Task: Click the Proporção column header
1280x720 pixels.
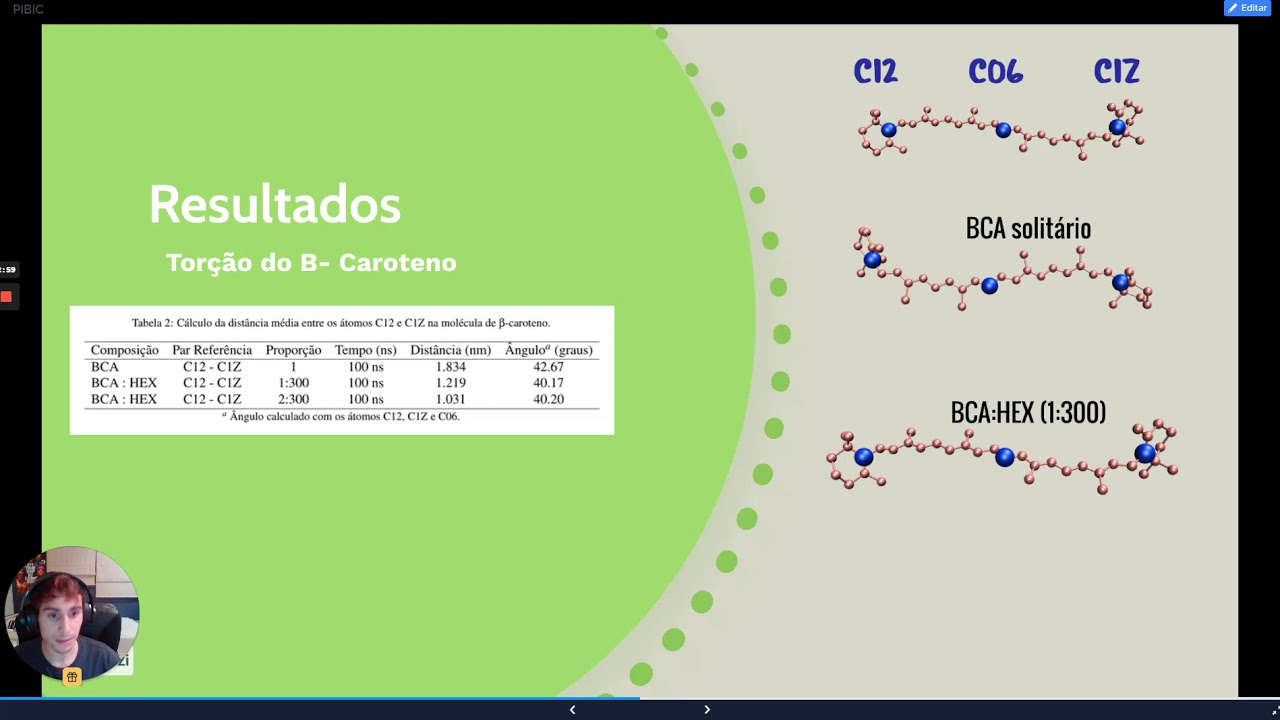Action: (x=293, y=350)
